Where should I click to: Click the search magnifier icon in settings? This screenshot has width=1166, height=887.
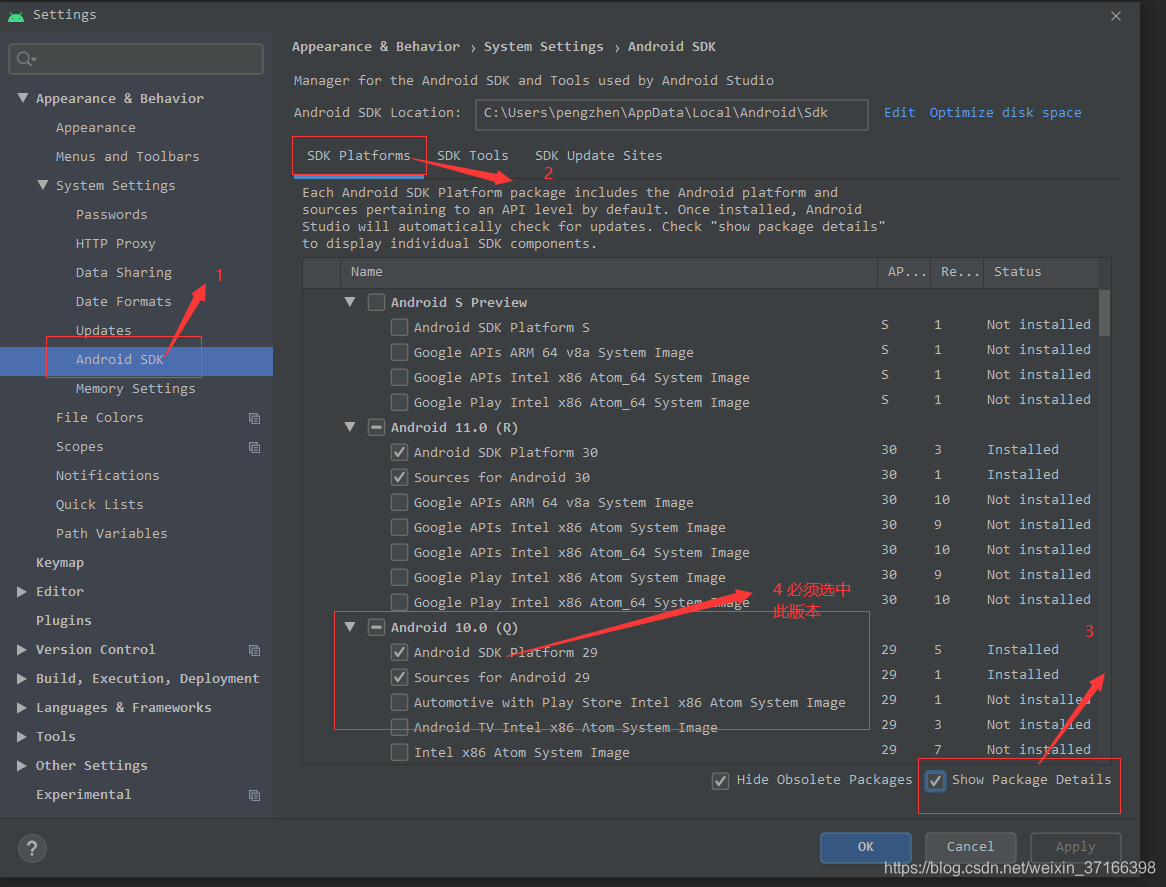point(25,59)
